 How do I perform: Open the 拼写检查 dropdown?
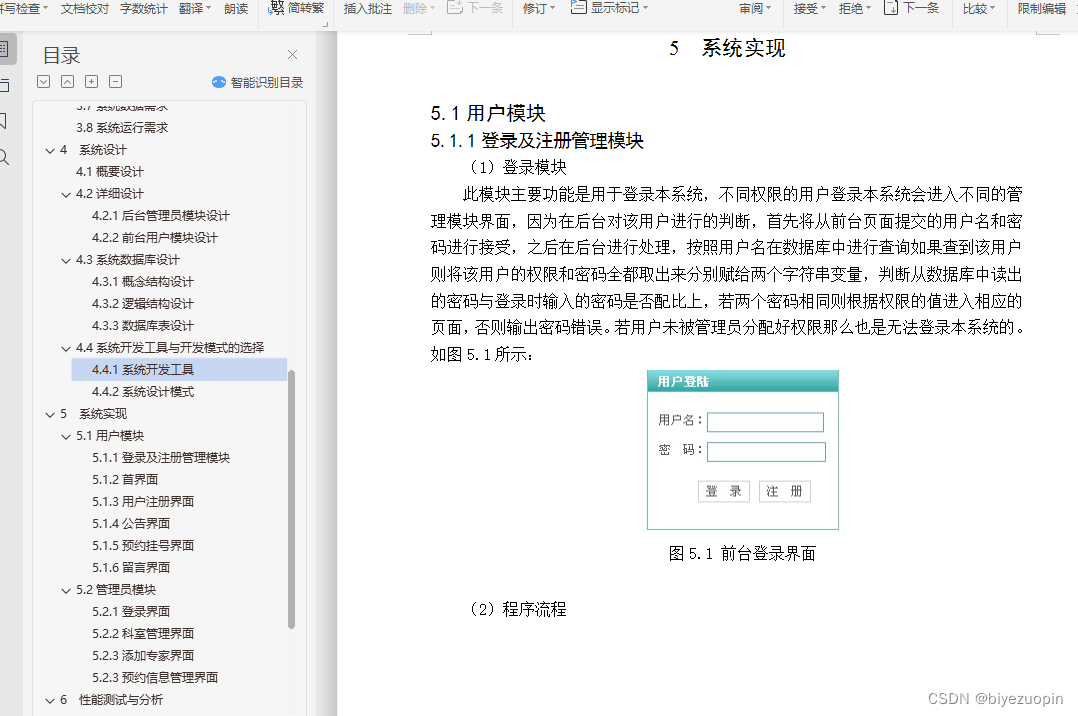[23, 8]
